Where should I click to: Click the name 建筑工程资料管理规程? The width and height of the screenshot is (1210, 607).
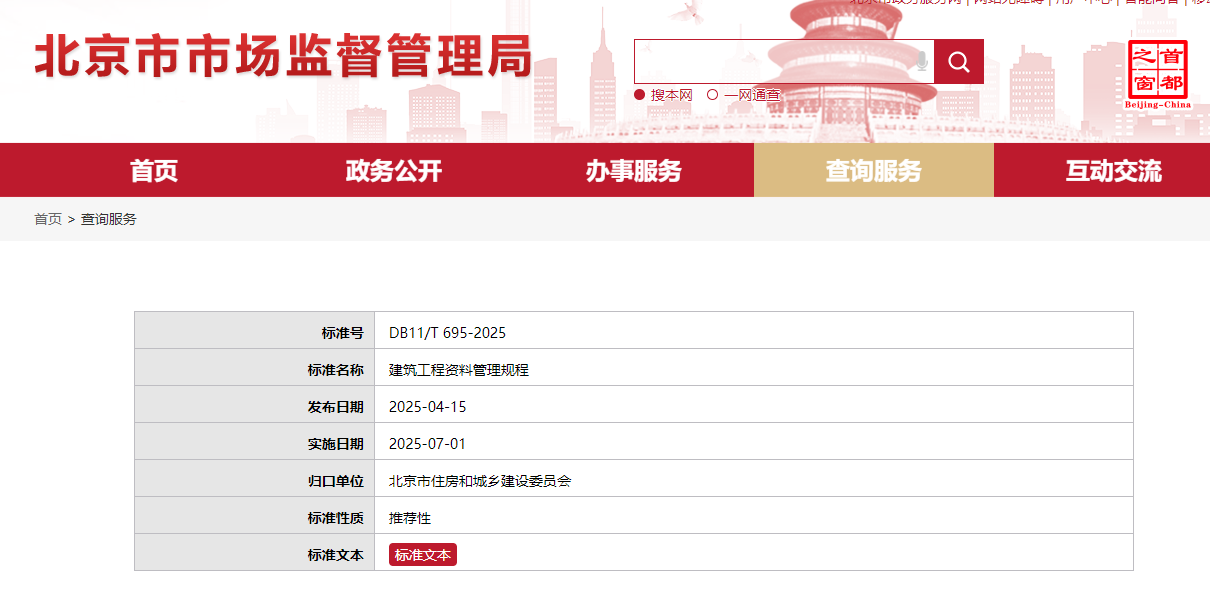coord(459,370)
